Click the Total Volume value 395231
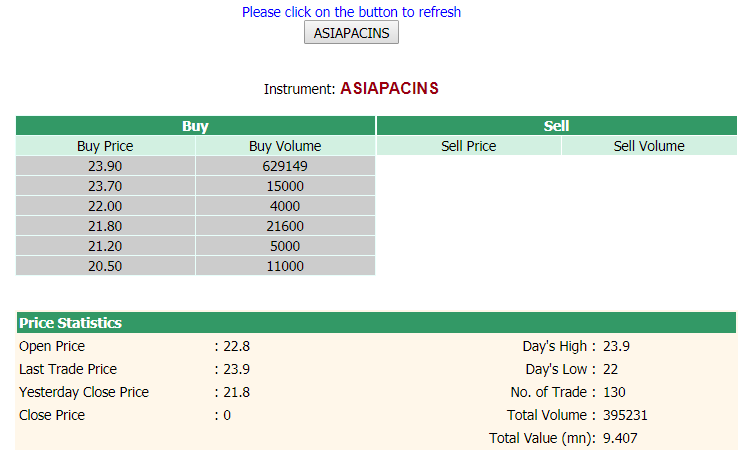751x454 pixels. (x=626, y=415)
